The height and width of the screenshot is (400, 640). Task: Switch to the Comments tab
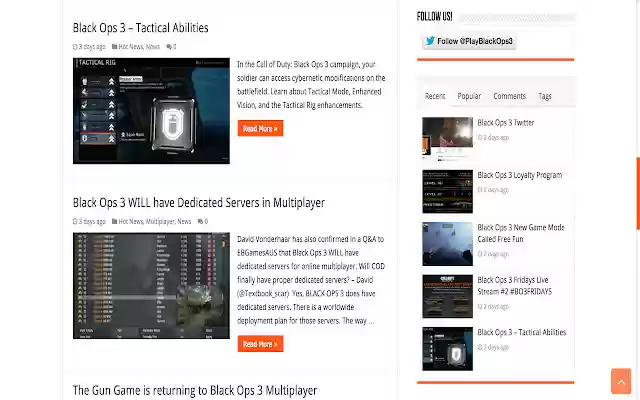509,96
